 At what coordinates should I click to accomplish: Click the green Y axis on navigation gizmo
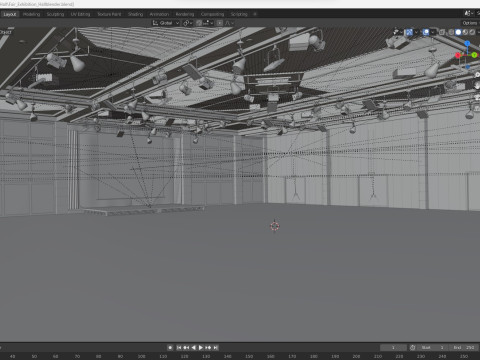(474, 55)
